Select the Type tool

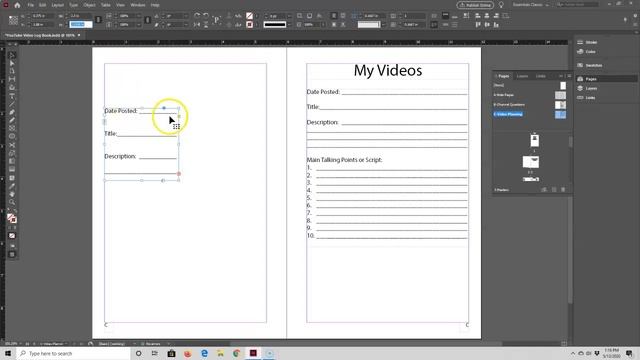(x=12, y=96)
